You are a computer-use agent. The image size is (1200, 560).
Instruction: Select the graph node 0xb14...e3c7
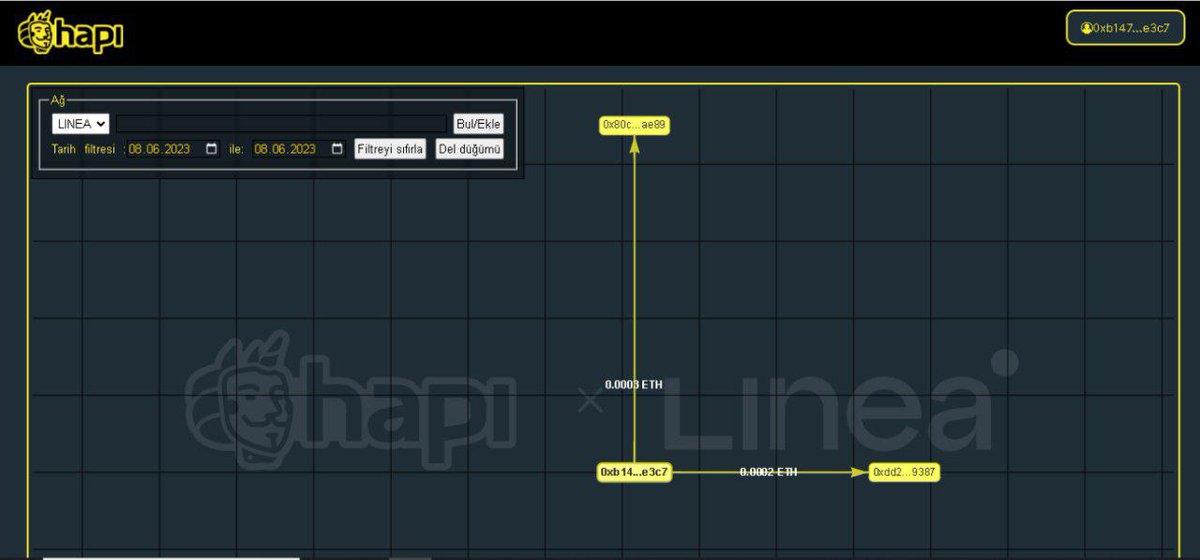click(634, 472)
